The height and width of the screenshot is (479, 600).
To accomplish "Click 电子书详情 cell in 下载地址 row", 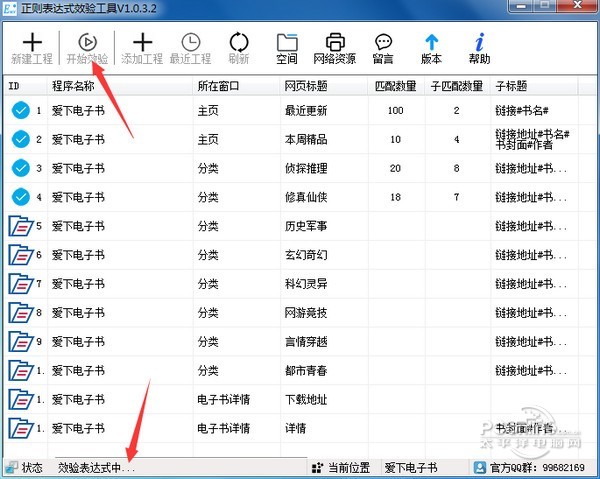I will [223, 399].
